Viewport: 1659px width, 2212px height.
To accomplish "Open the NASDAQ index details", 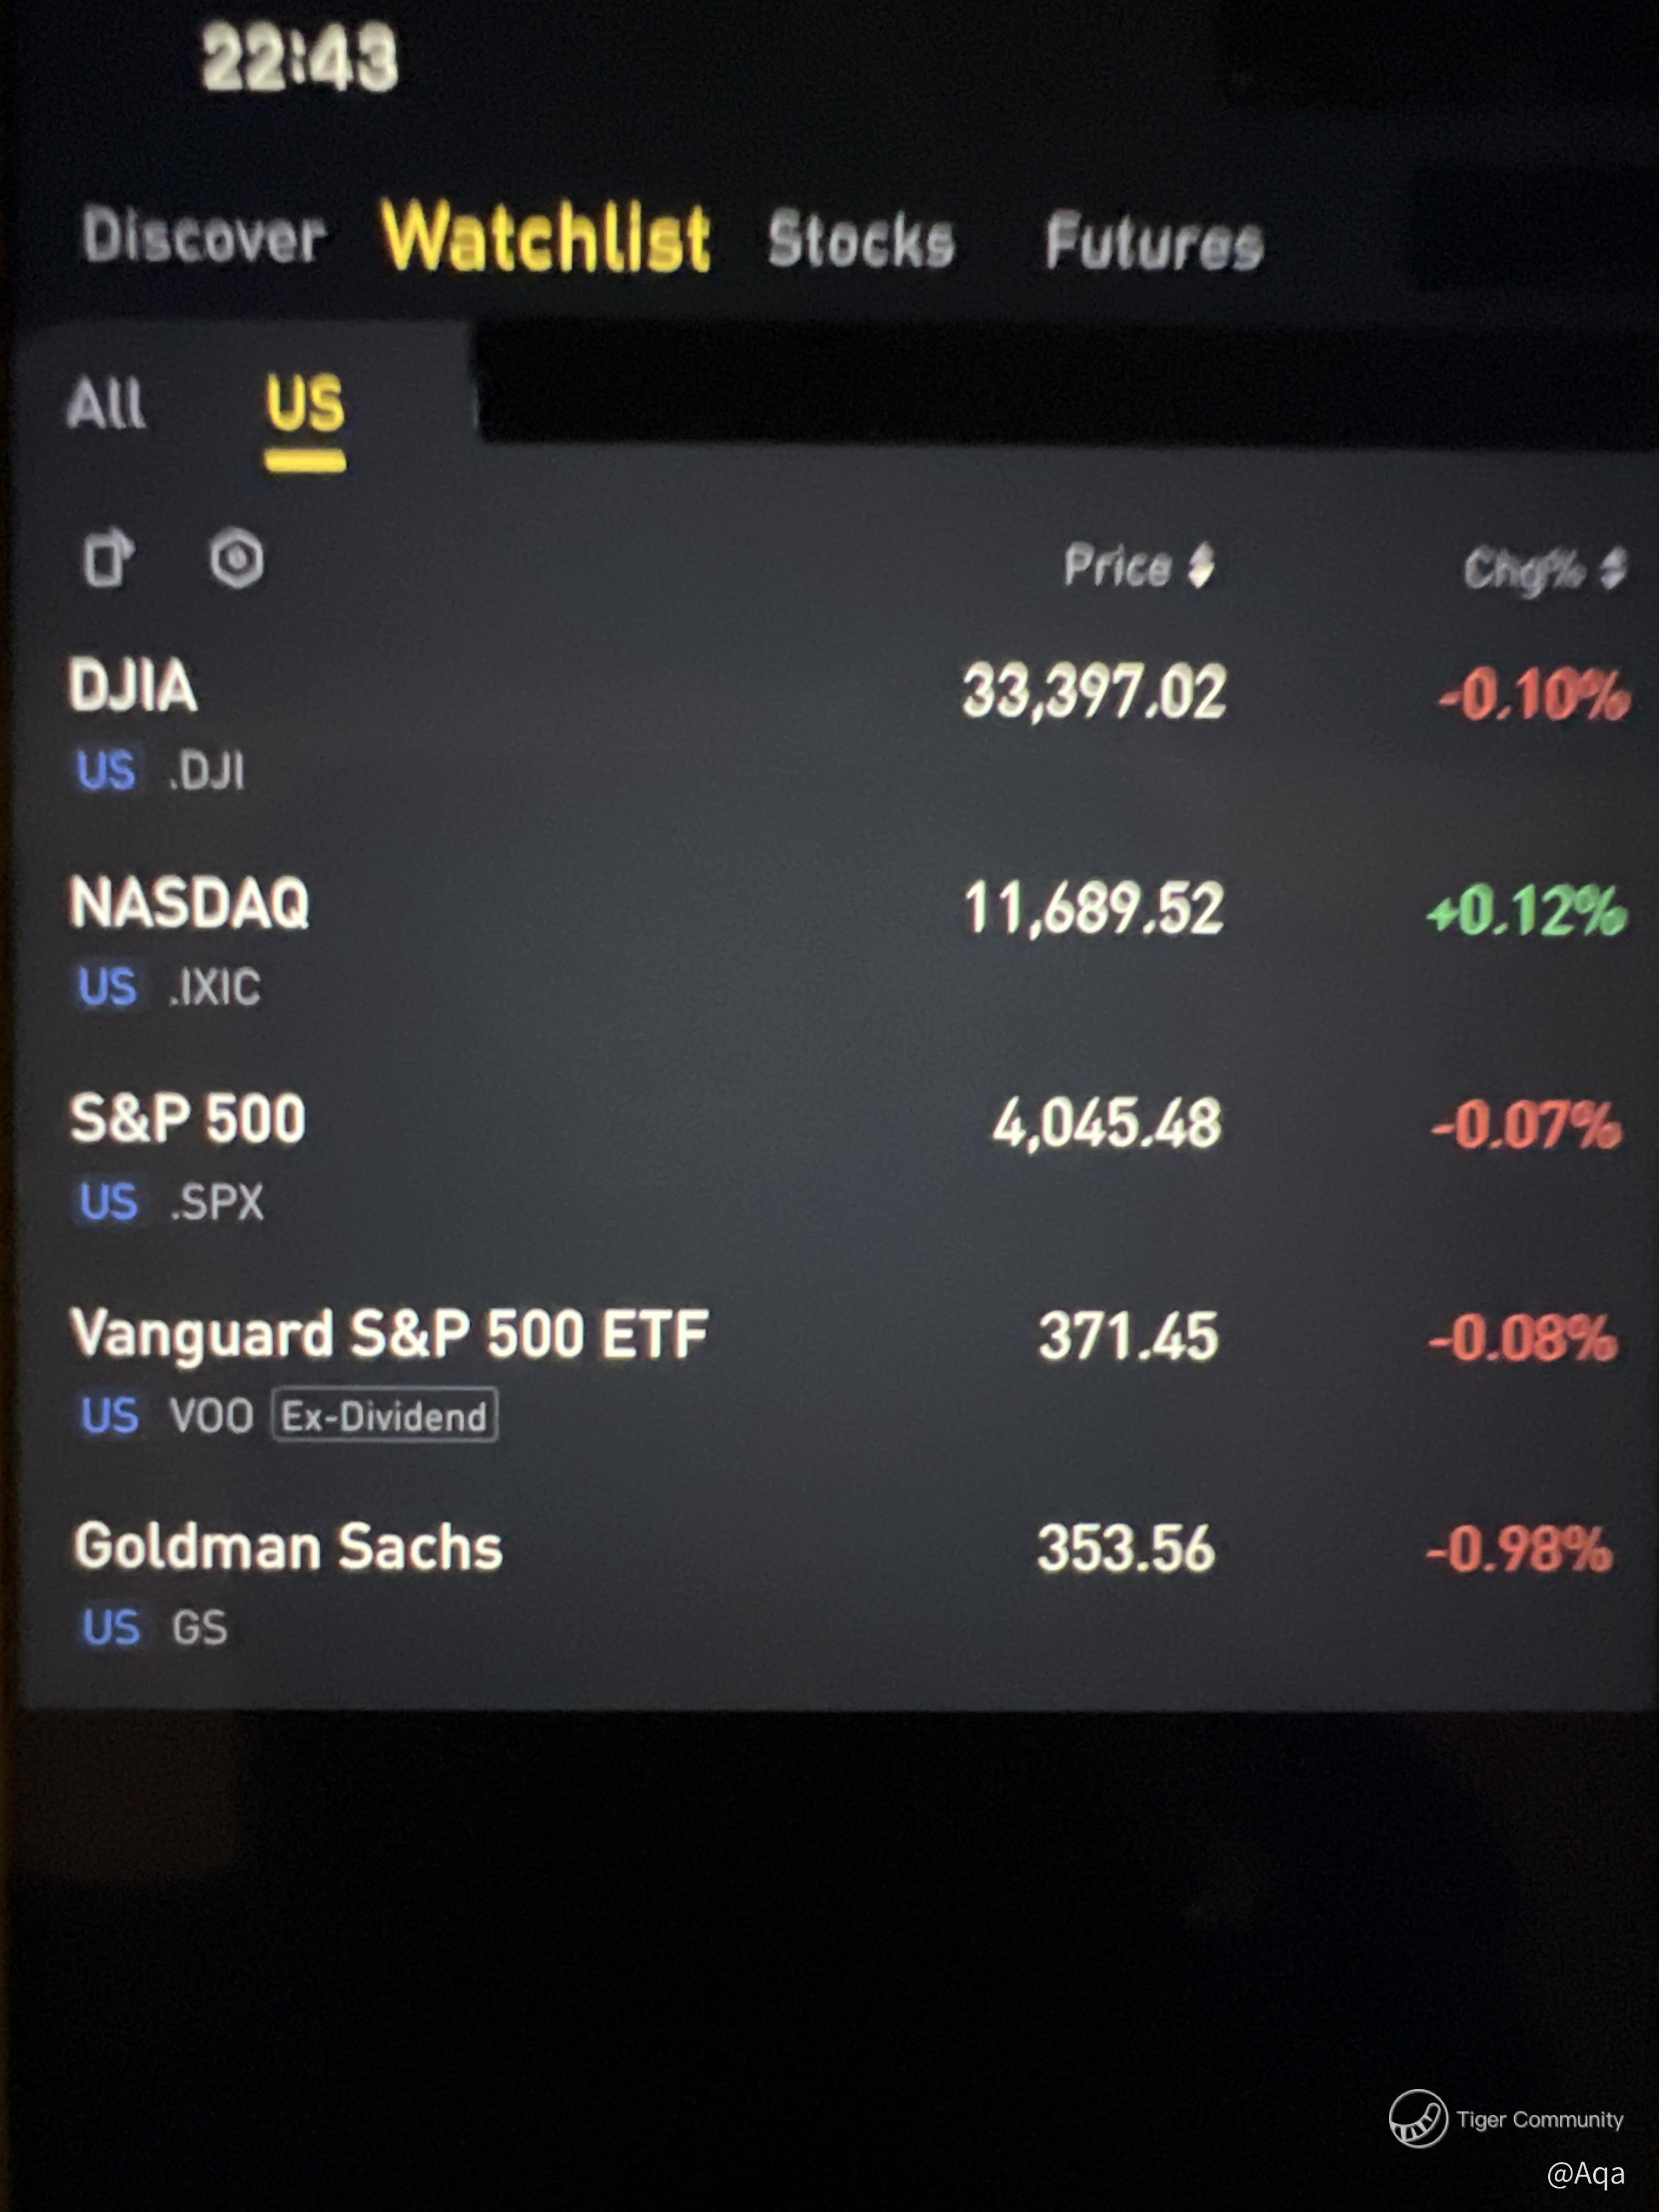I will pyautogui.click(x=190, y=904).
